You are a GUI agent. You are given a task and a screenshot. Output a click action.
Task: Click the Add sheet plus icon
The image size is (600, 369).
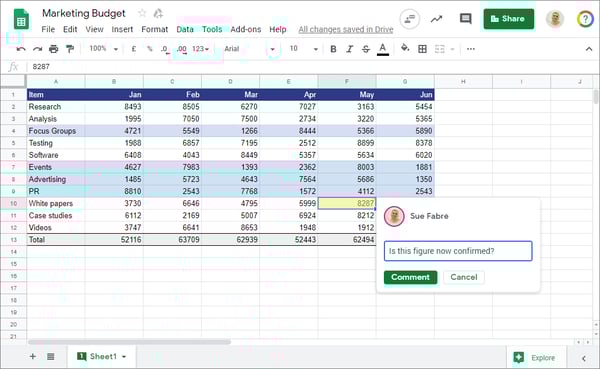click(x=33, y=357)
